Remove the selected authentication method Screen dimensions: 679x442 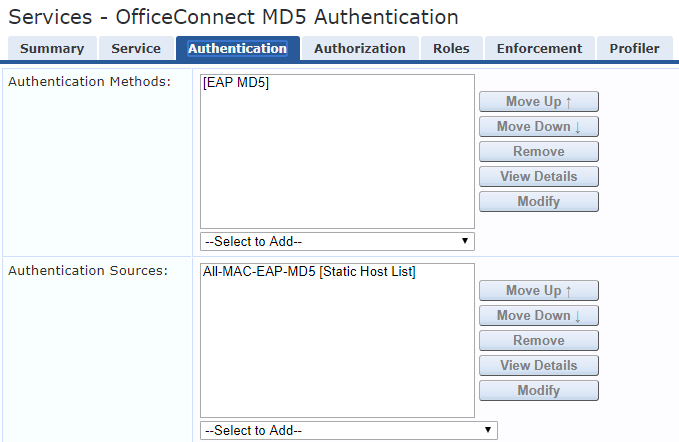539,152
